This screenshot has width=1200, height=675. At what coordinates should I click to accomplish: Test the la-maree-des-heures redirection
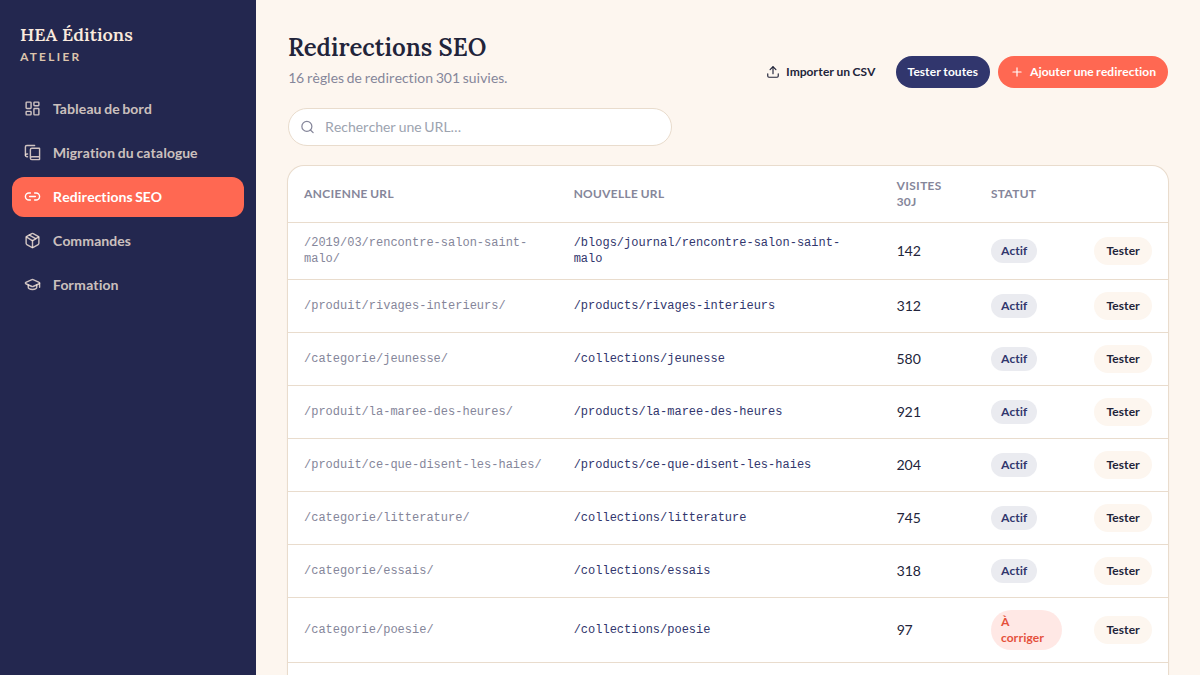click(x=1123, y=412)
